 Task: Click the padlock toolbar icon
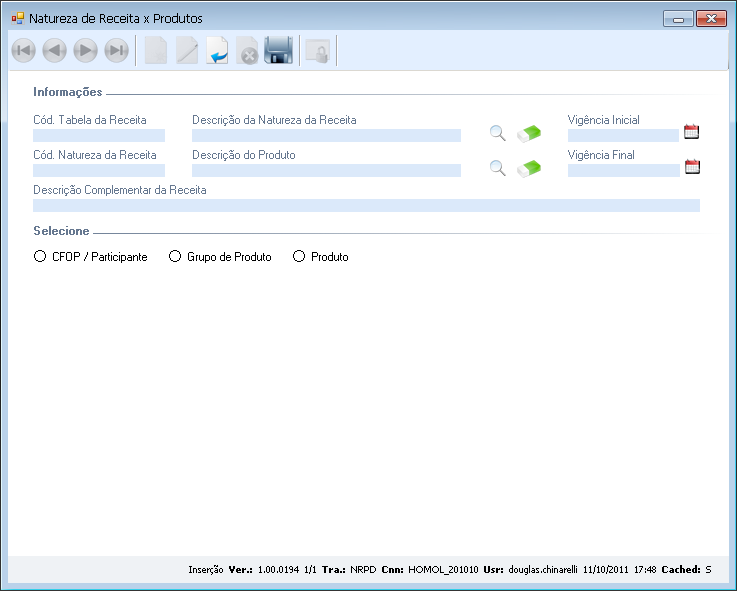coord(318,51)
